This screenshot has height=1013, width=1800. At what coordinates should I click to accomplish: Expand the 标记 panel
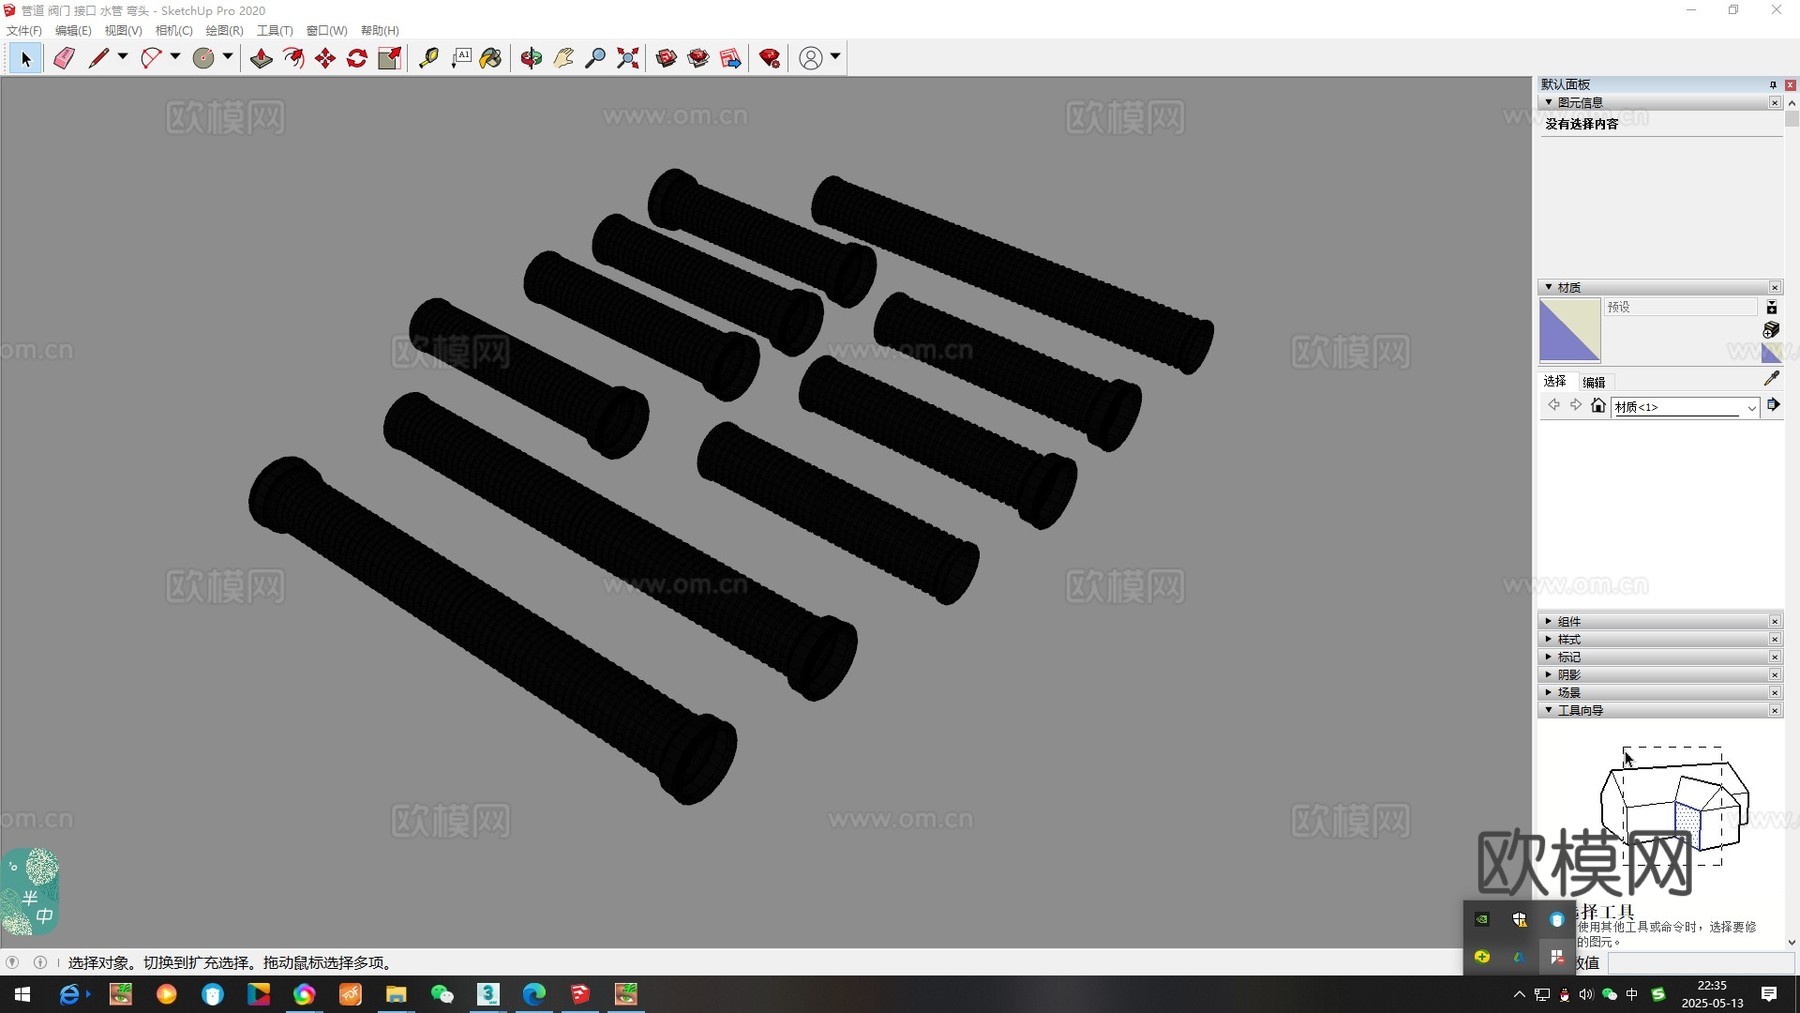pyautogui.click(x=1549, y=657)
